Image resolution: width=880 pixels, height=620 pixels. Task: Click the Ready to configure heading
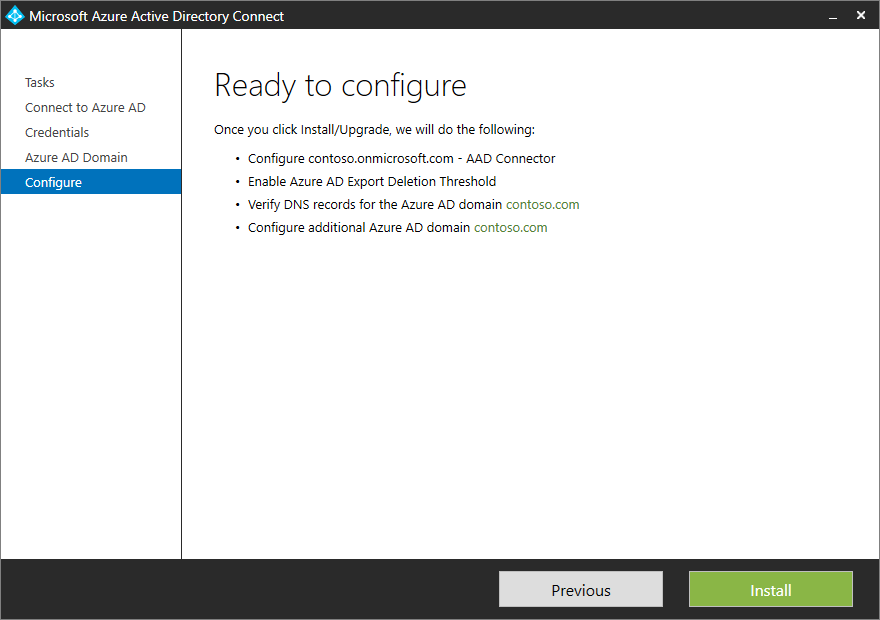point(340,86)
